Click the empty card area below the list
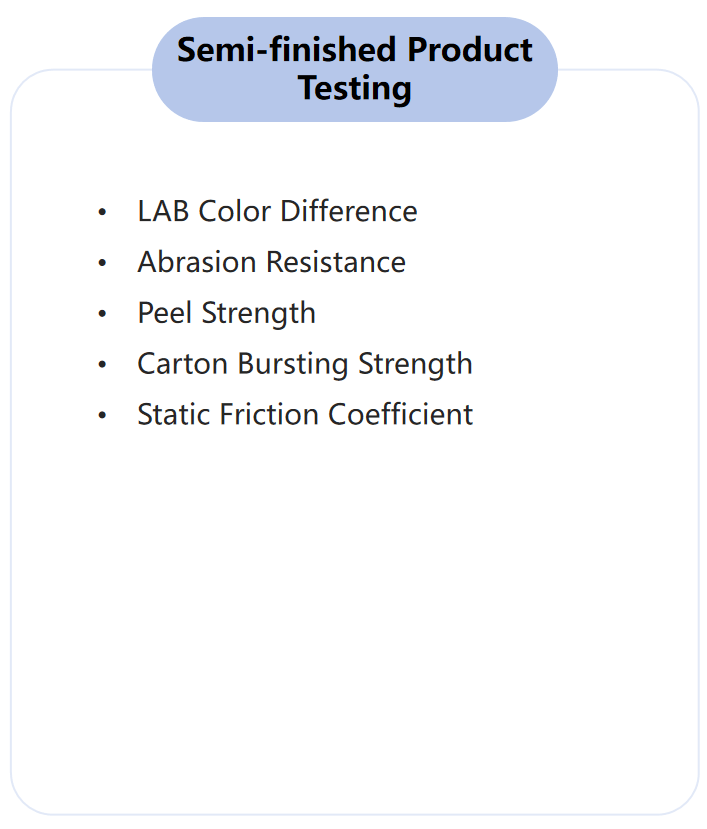This screenshot has width=707, height=829. pyautogui.click(x=354, y=619)
